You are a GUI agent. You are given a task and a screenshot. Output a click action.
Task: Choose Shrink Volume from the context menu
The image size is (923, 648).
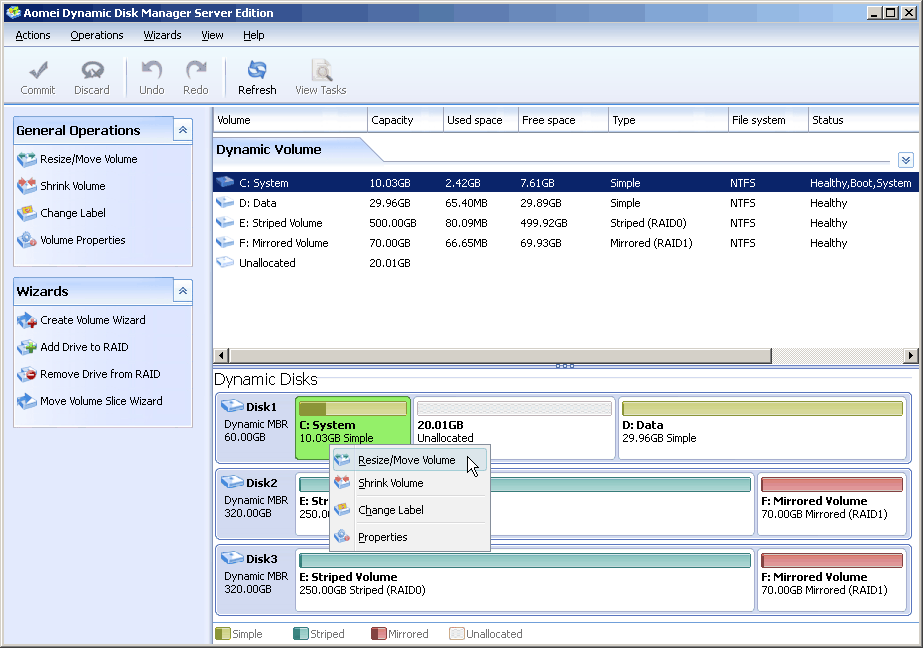393,484
